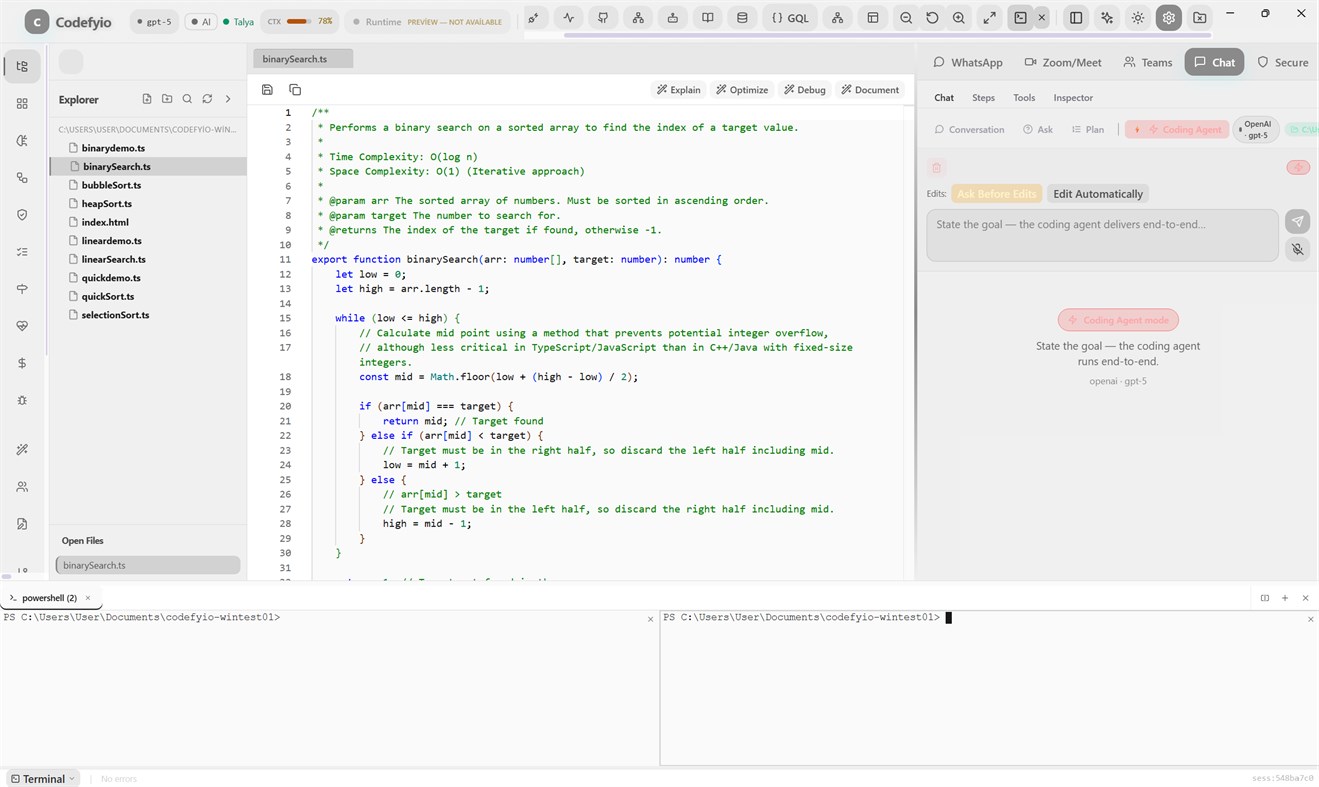Viewport: 1319px width, 787px height.
Task: Clear chat with the trash icon
Action: click(x=936, y=168)
